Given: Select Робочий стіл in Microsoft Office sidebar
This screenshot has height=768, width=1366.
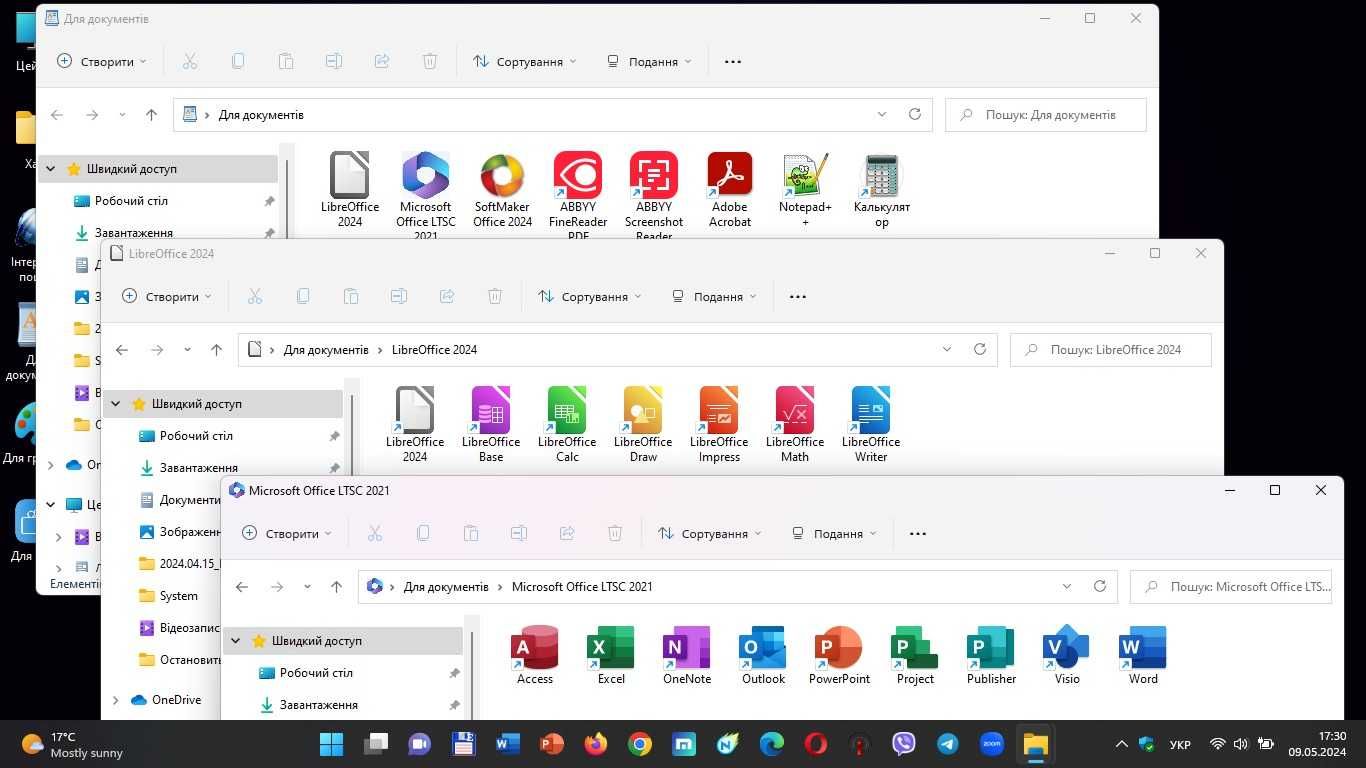Looking at the screenshot, I should pyautogui.click(x=316, y=673).
